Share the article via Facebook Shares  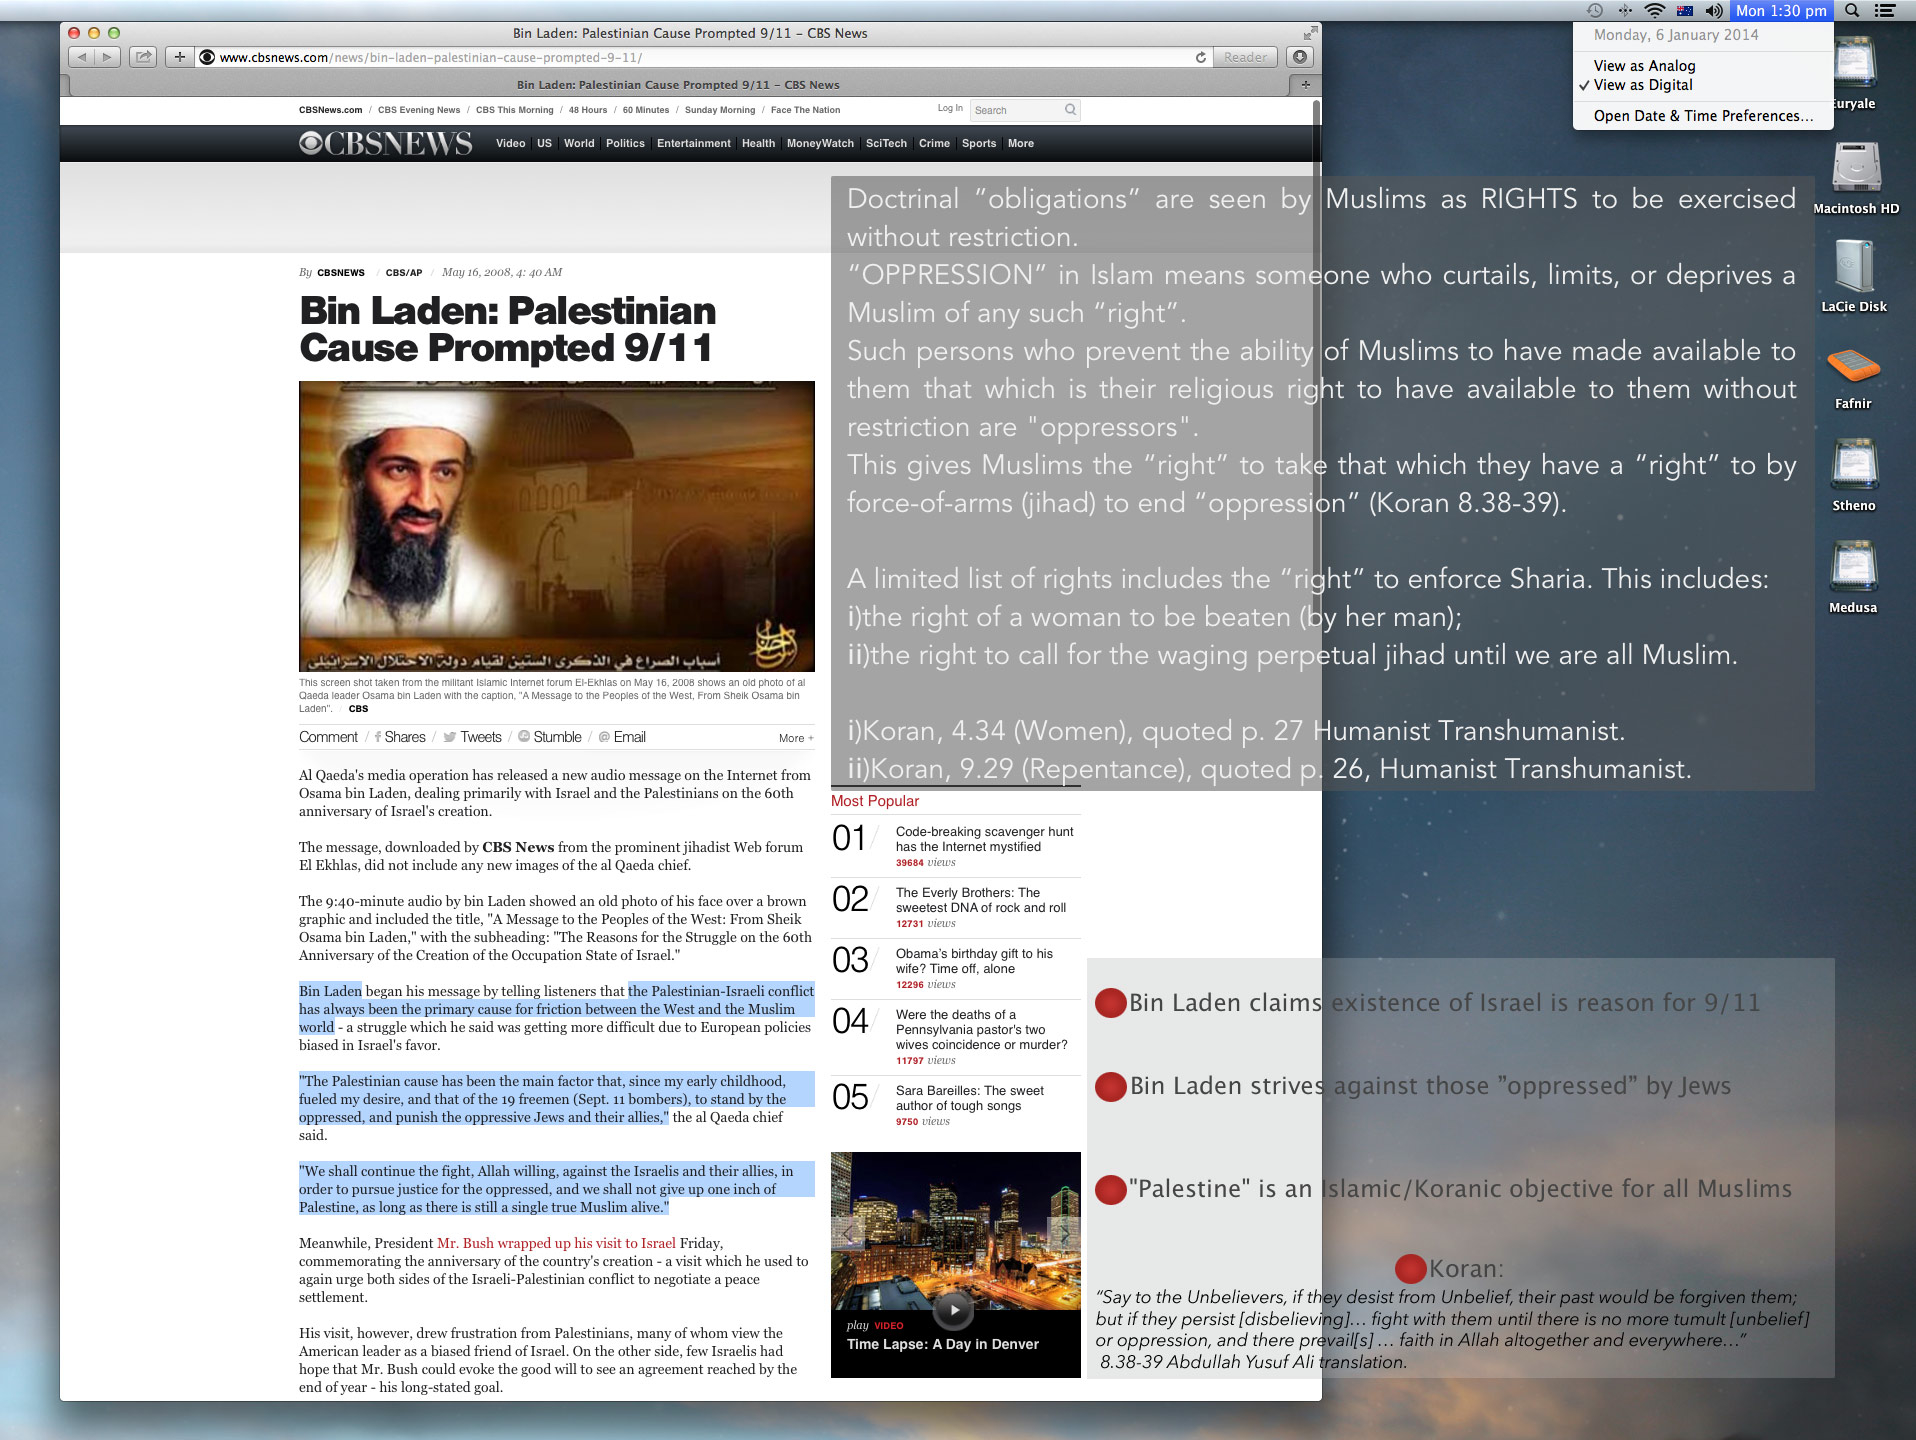point(400,737)
